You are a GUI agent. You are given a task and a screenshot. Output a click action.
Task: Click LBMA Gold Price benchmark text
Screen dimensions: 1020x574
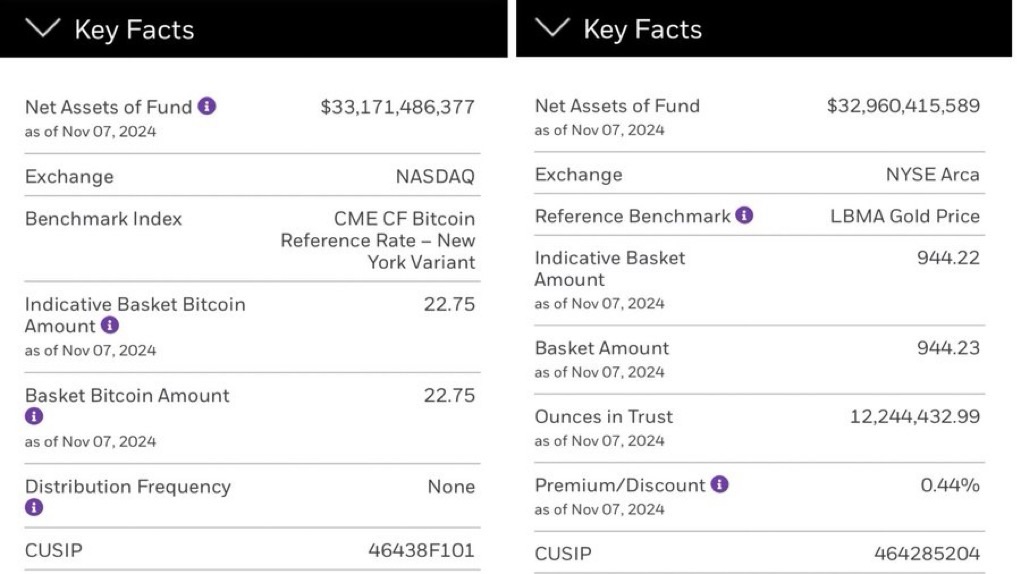tap(905, 216)
